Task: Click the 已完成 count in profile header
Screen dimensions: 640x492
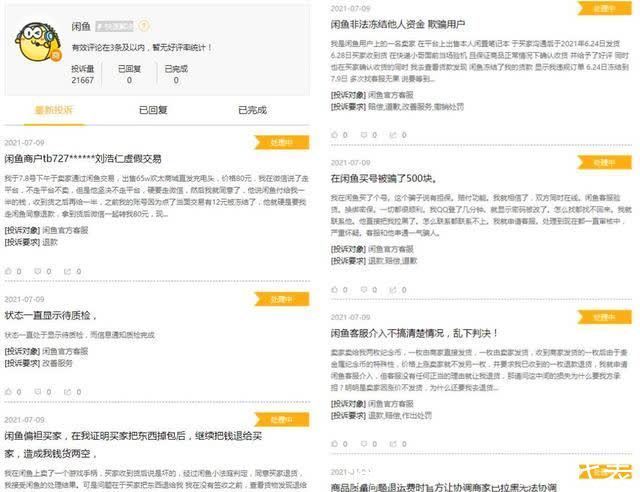Action: coord(176,74)
